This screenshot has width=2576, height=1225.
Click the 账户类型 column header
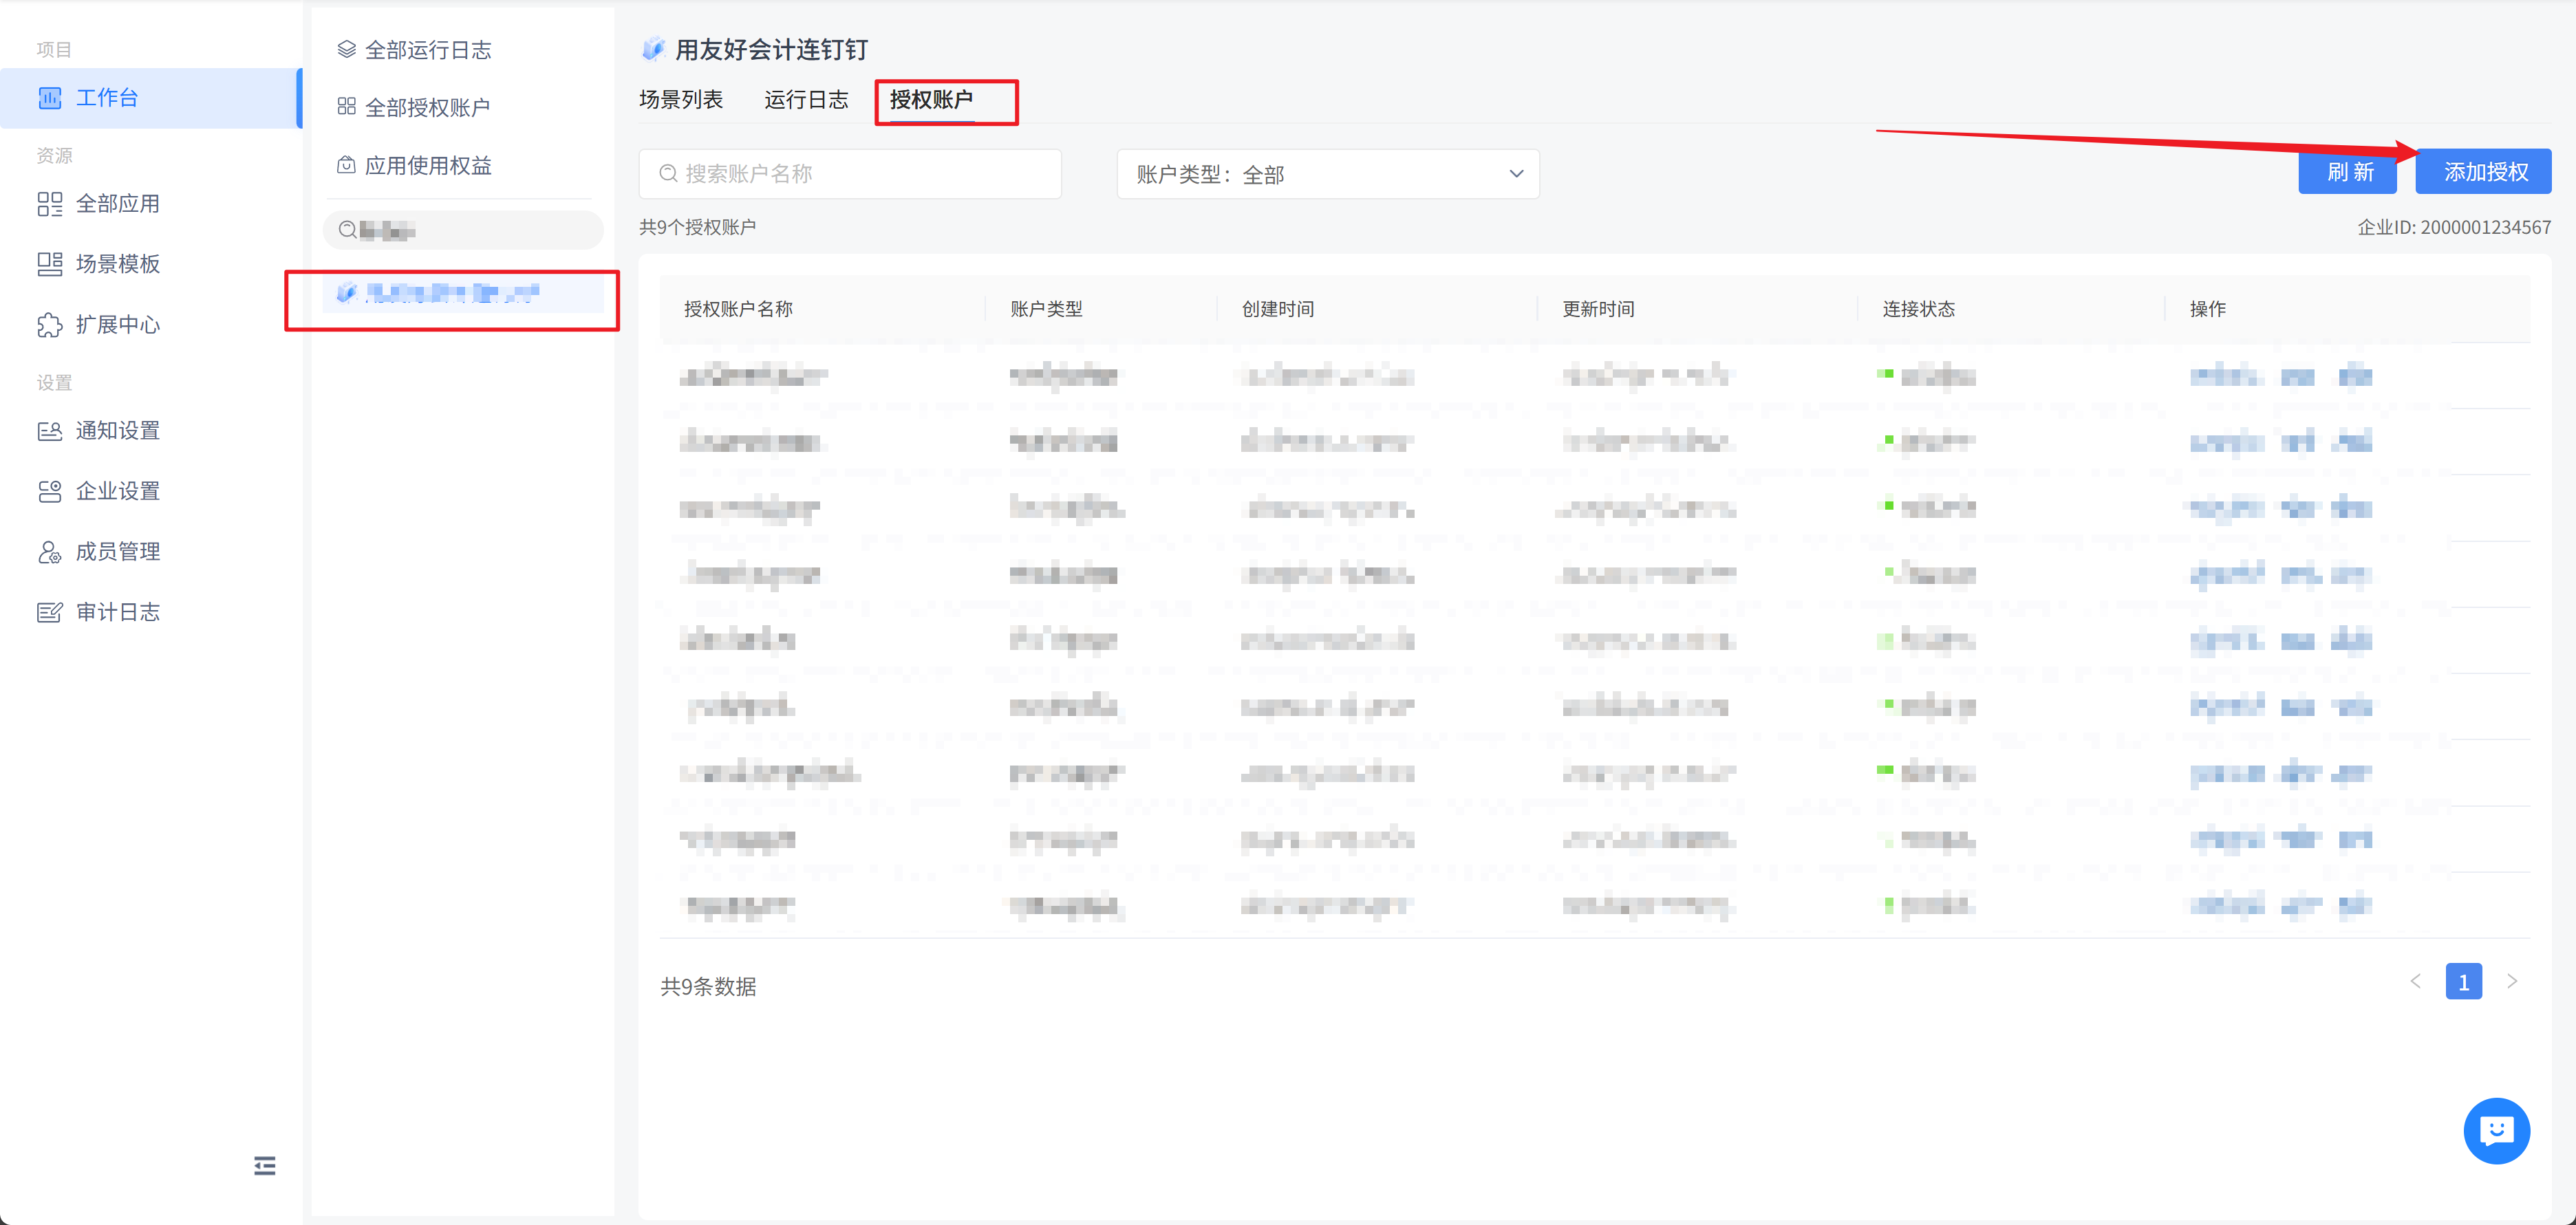click(x=1047, y=309)
